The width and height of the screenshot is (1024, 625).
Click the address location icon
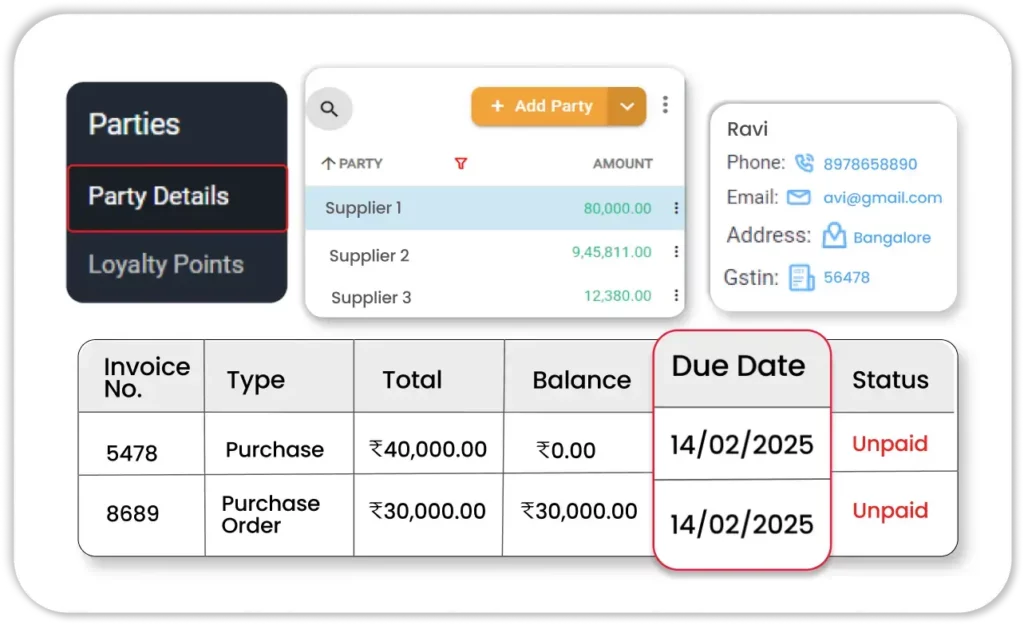point(833,236)
